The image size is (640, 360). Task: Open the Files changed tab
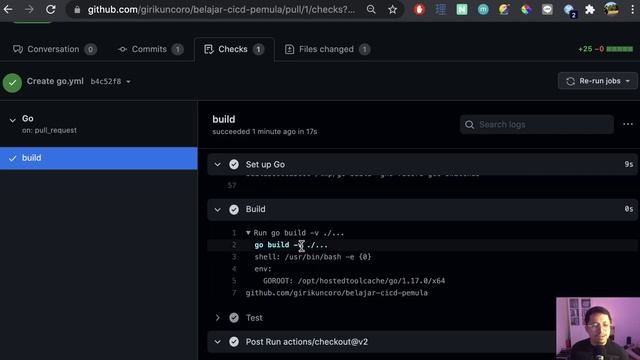327,49
